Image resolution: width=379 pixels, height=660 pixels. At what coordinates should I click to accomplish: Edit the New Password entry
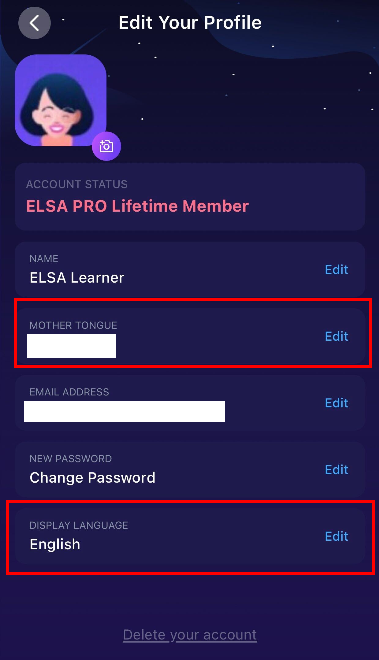[336, 469]
